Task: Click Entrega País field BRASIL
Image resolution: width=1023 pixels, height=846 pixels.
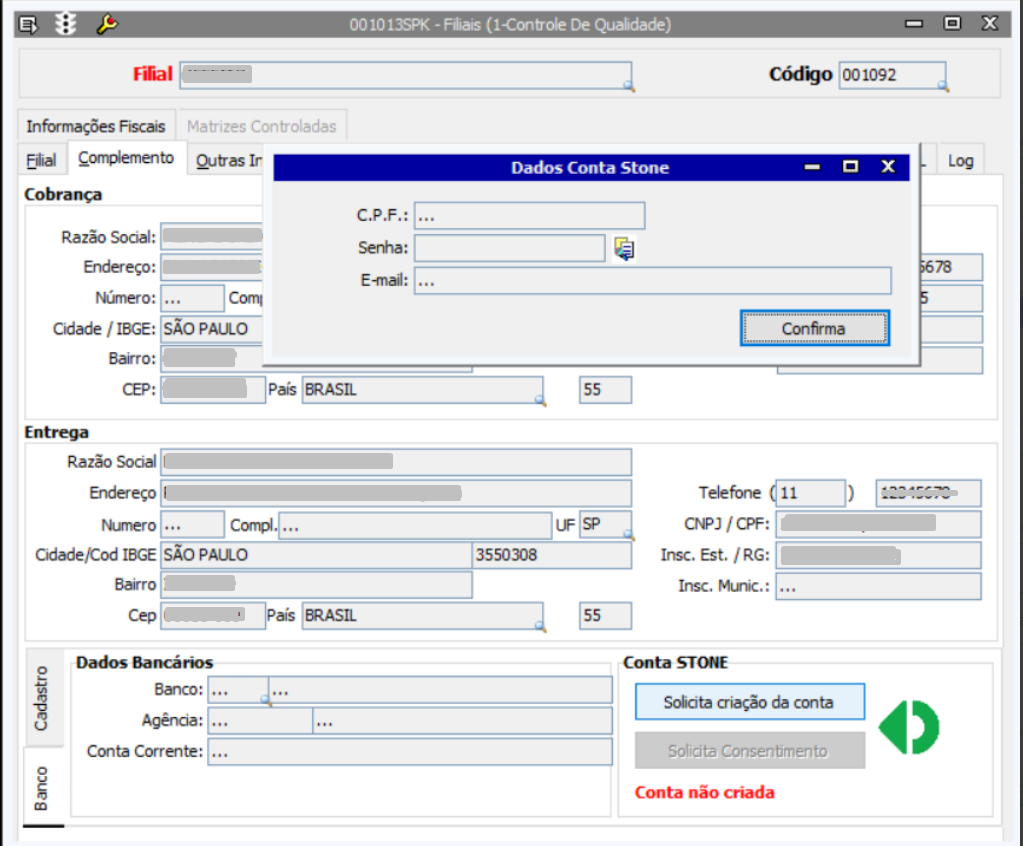Action: [x=422, y=616]
